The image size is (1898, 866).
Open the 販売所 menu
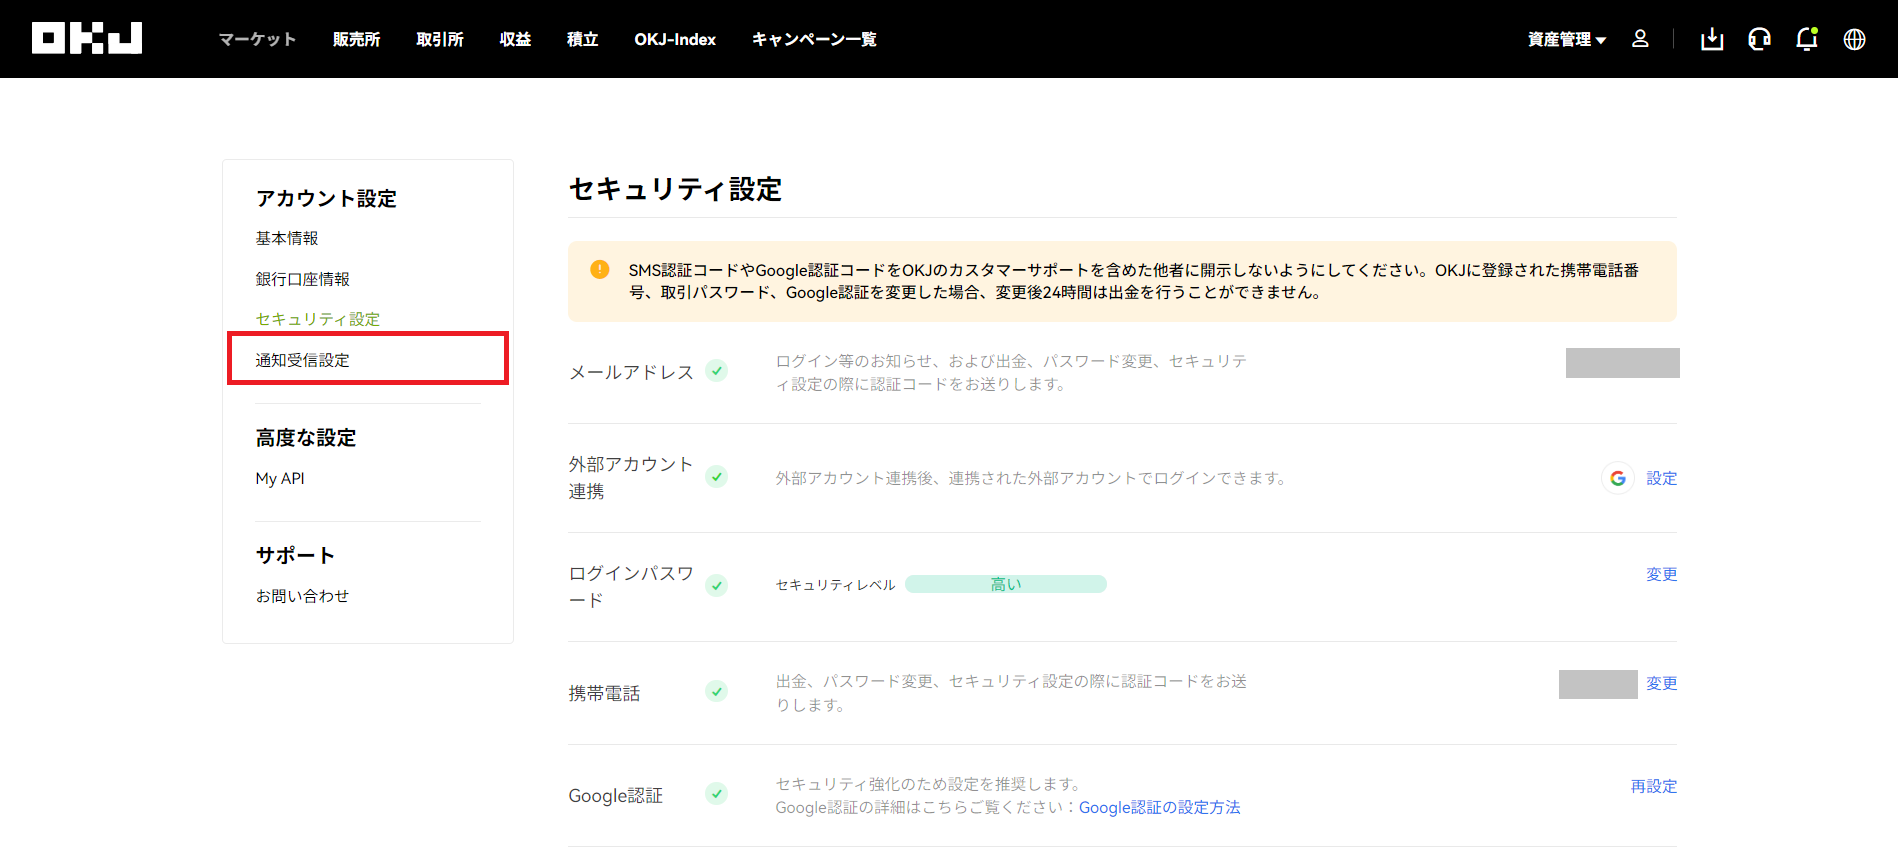[x=357, y=39]
